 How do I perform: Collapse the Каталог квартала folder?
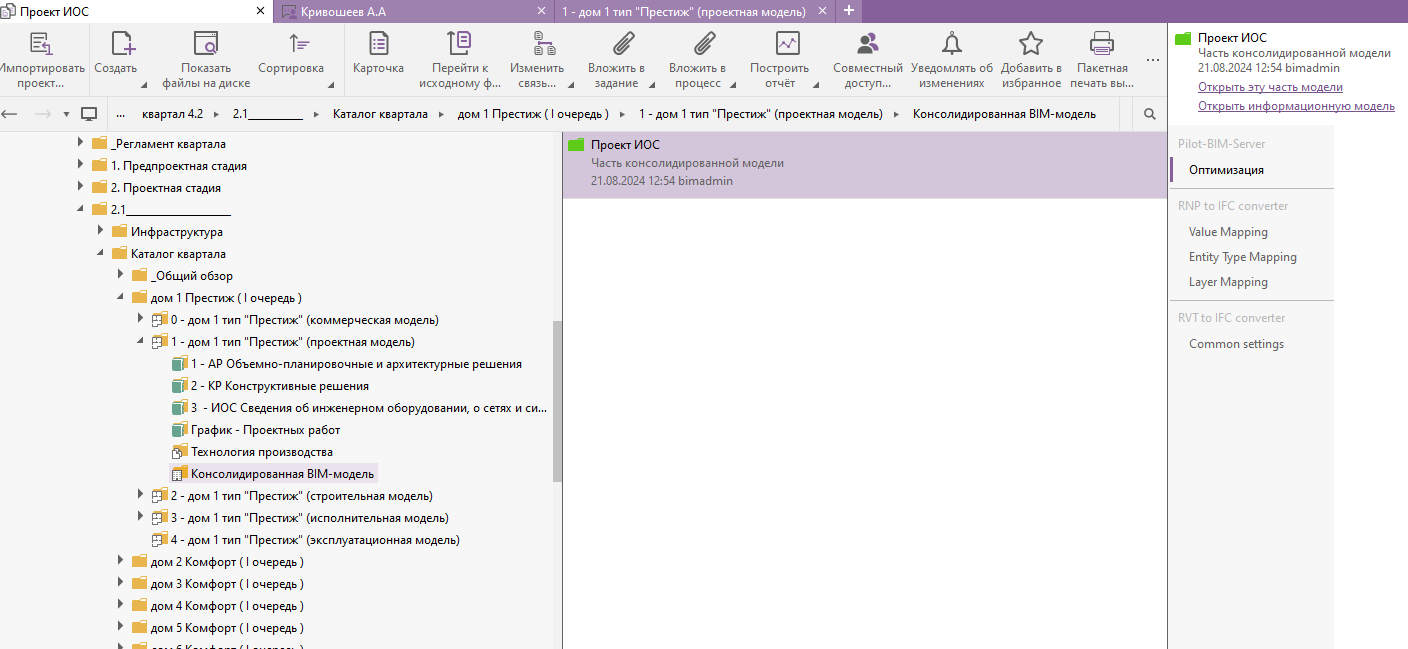tap(102, 254)
